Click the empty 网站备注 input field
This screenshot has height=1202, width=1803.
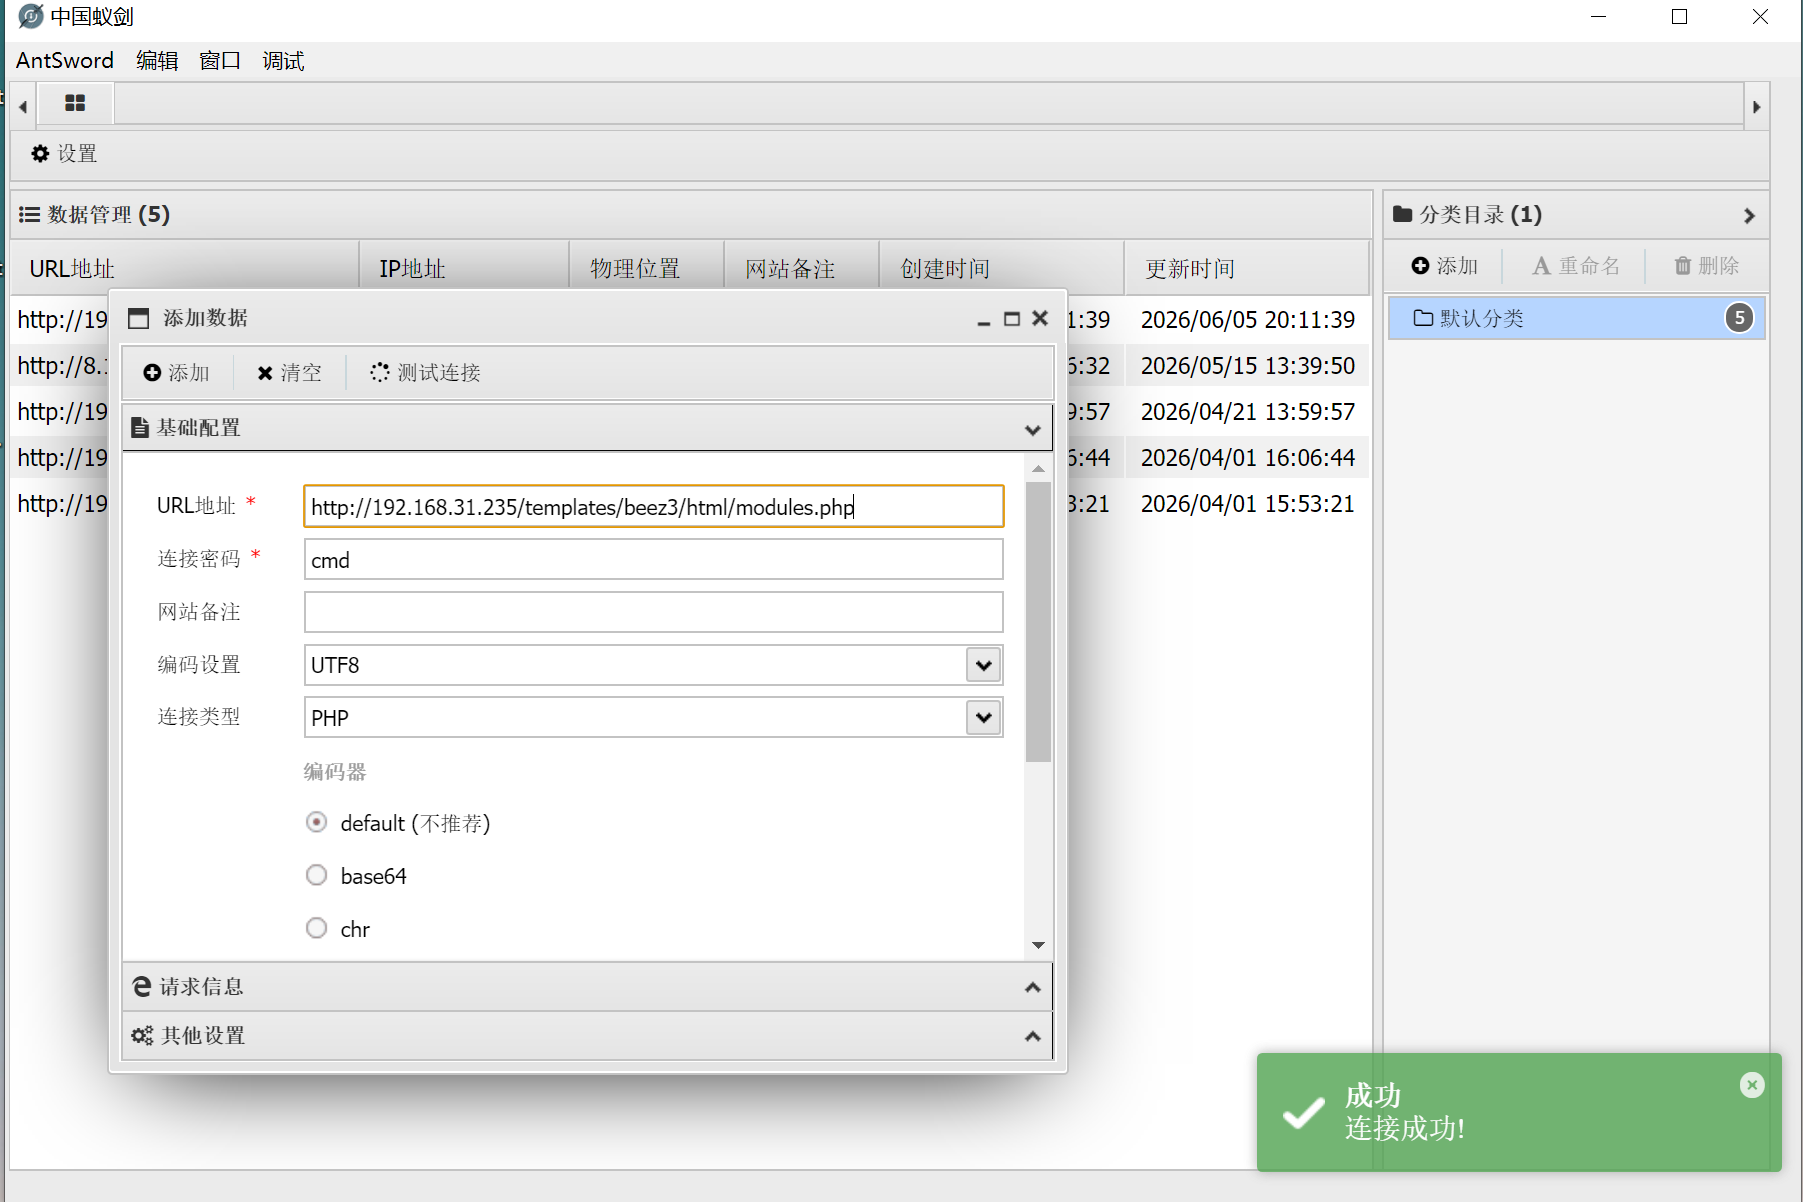(x=654, y=612)
